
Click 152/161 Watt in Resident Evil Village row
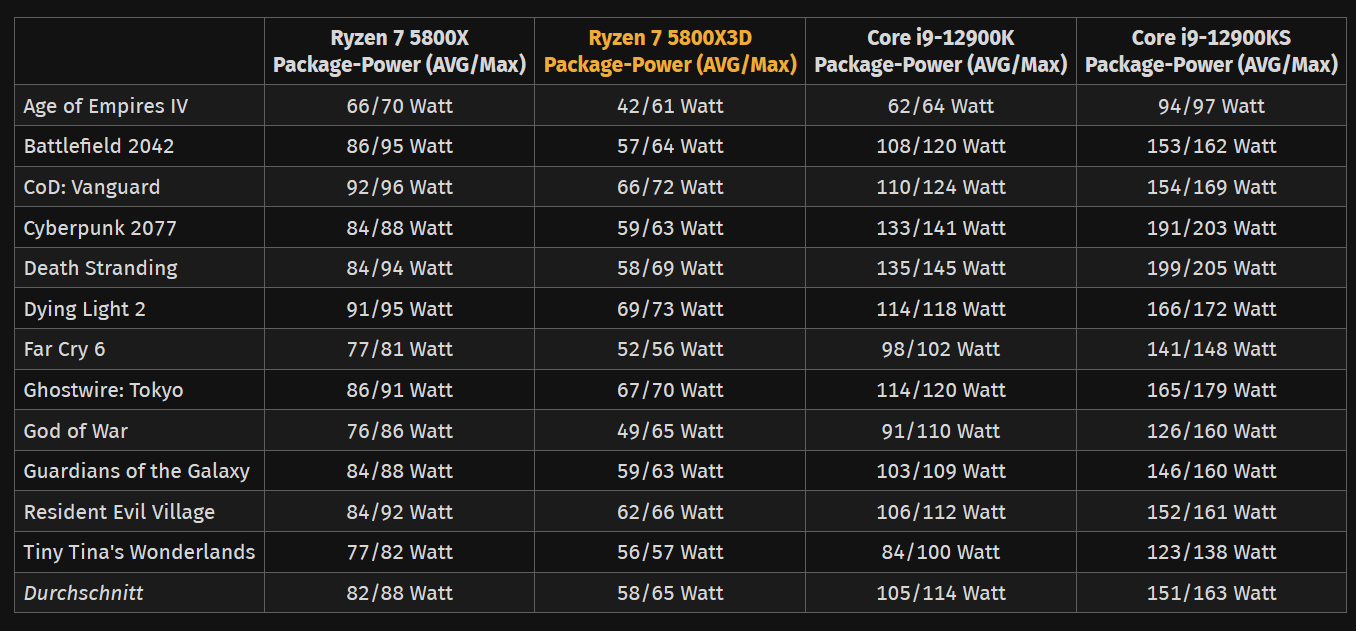pyautogui.click(x=1211, y=512)
